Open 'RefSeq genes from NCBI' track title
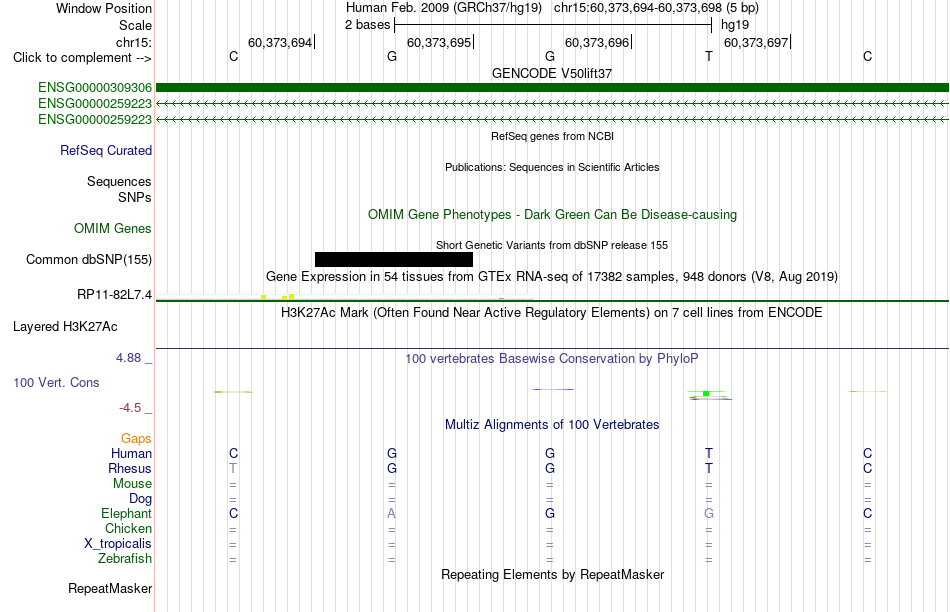 coord(553,136)
